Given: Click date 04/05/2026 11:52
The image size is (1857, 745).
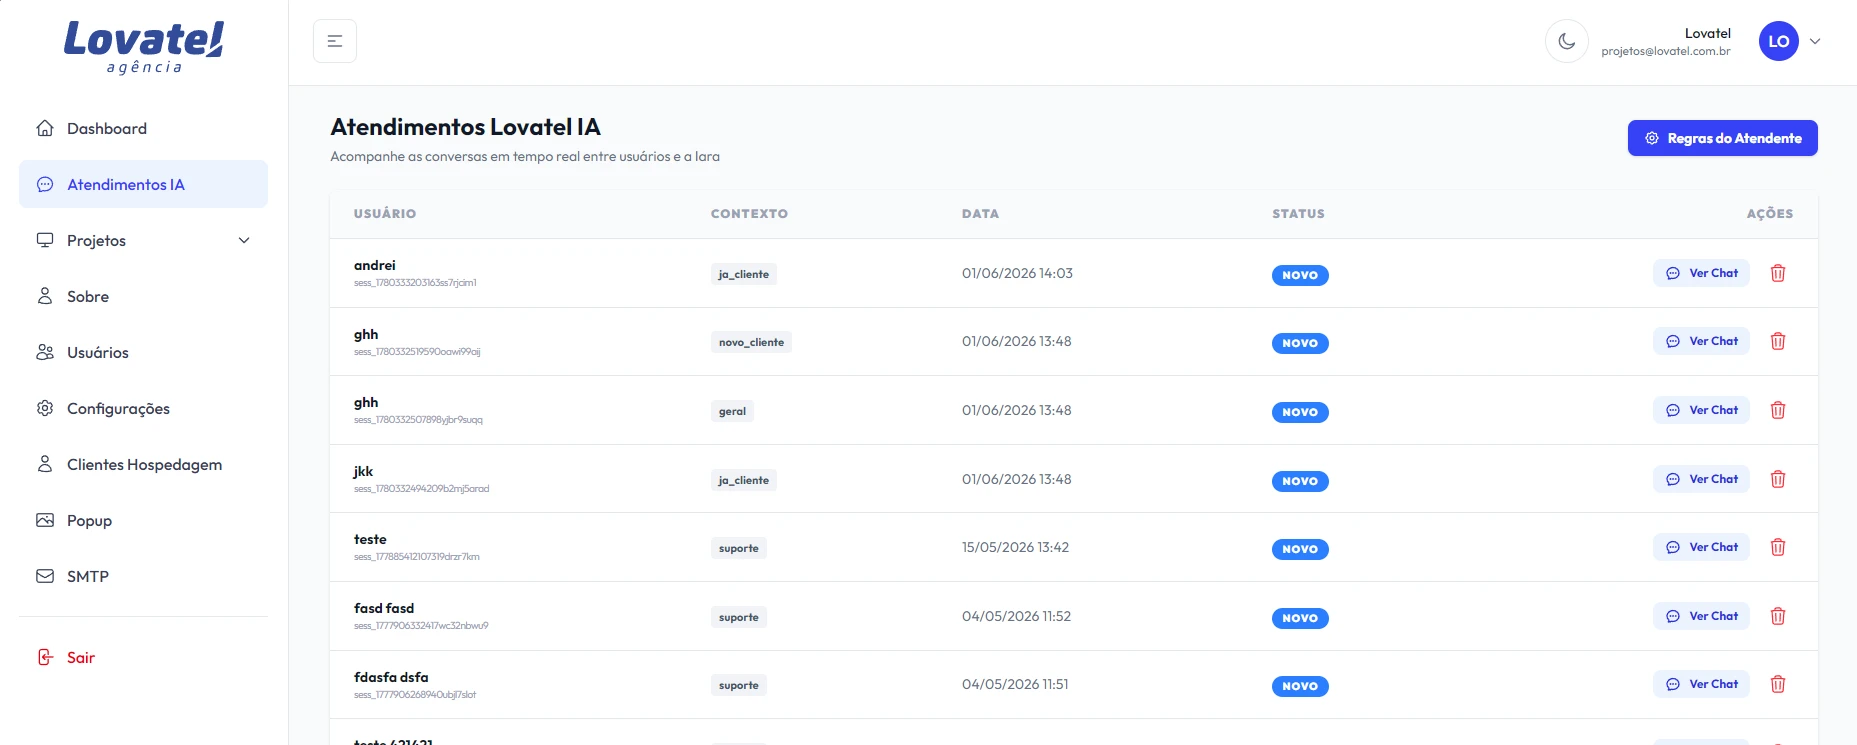Looking at the screenshot, I should (x=1016, y=616).
